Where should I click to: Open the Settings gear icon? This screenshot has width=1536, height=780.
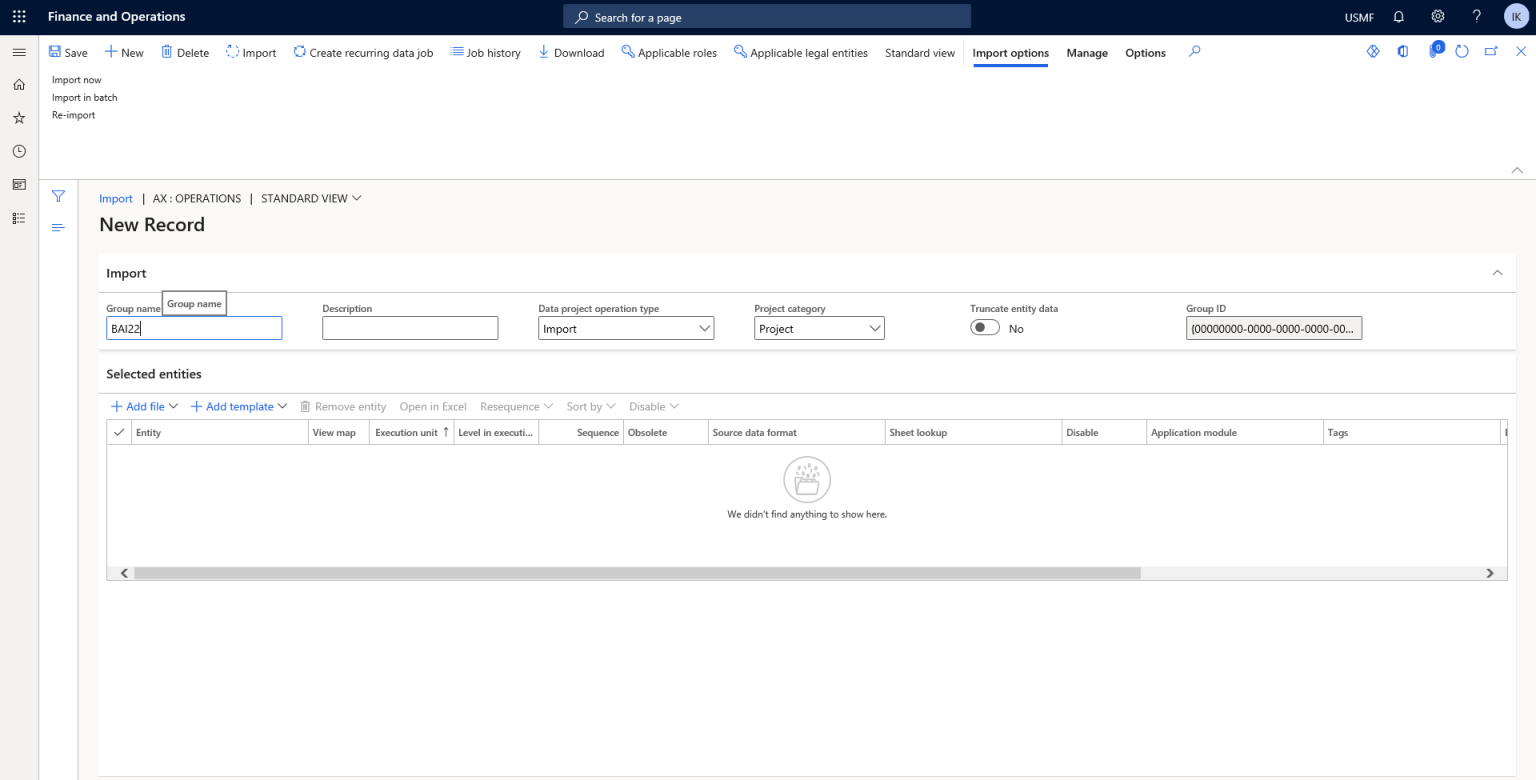tap(1437, 15)
